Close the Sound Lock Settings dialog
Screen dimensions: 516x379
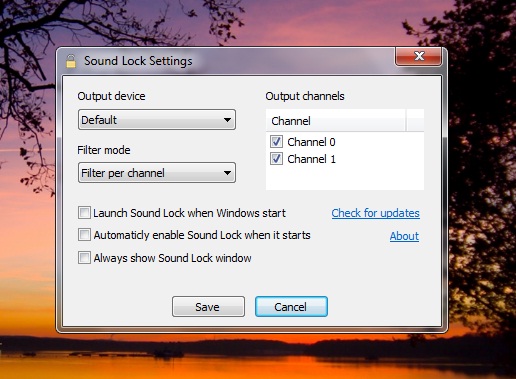419,56
